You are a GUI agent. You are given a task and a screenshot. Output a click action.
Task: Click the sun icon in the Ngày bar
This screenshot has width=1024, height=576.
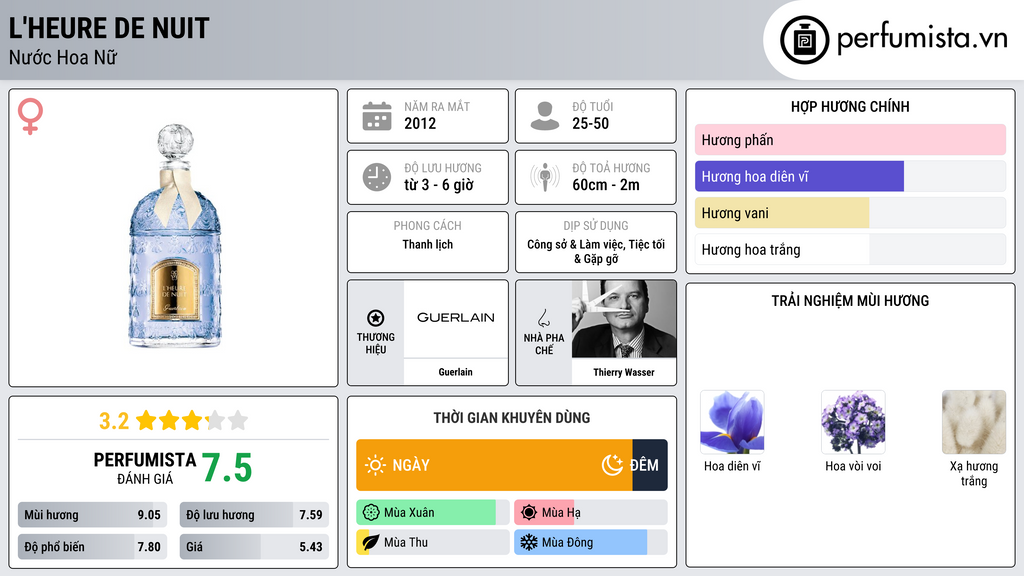click(x=375, y=465)
